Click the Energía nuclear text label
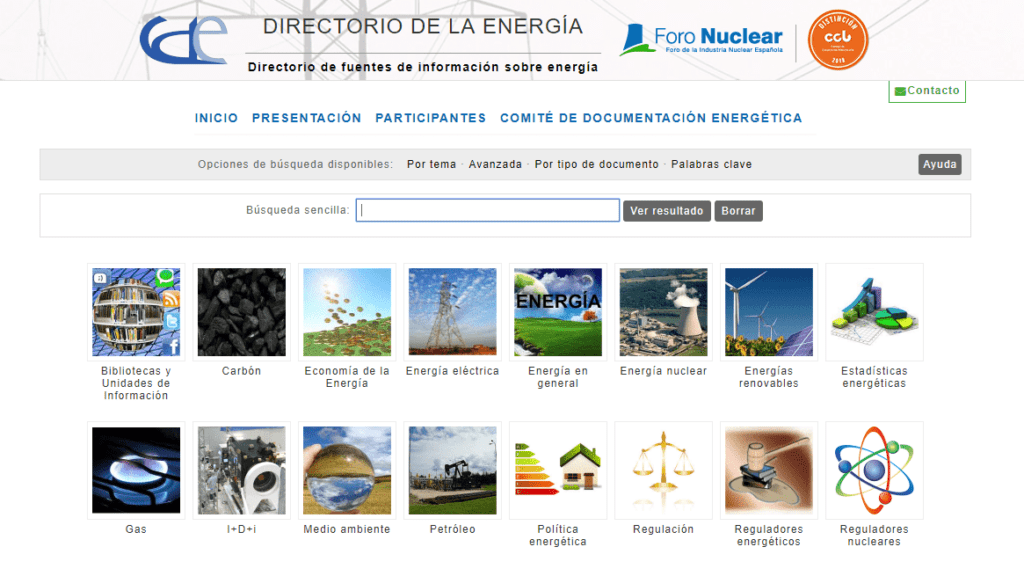1024x576 pixels. [x=664, y=371]
